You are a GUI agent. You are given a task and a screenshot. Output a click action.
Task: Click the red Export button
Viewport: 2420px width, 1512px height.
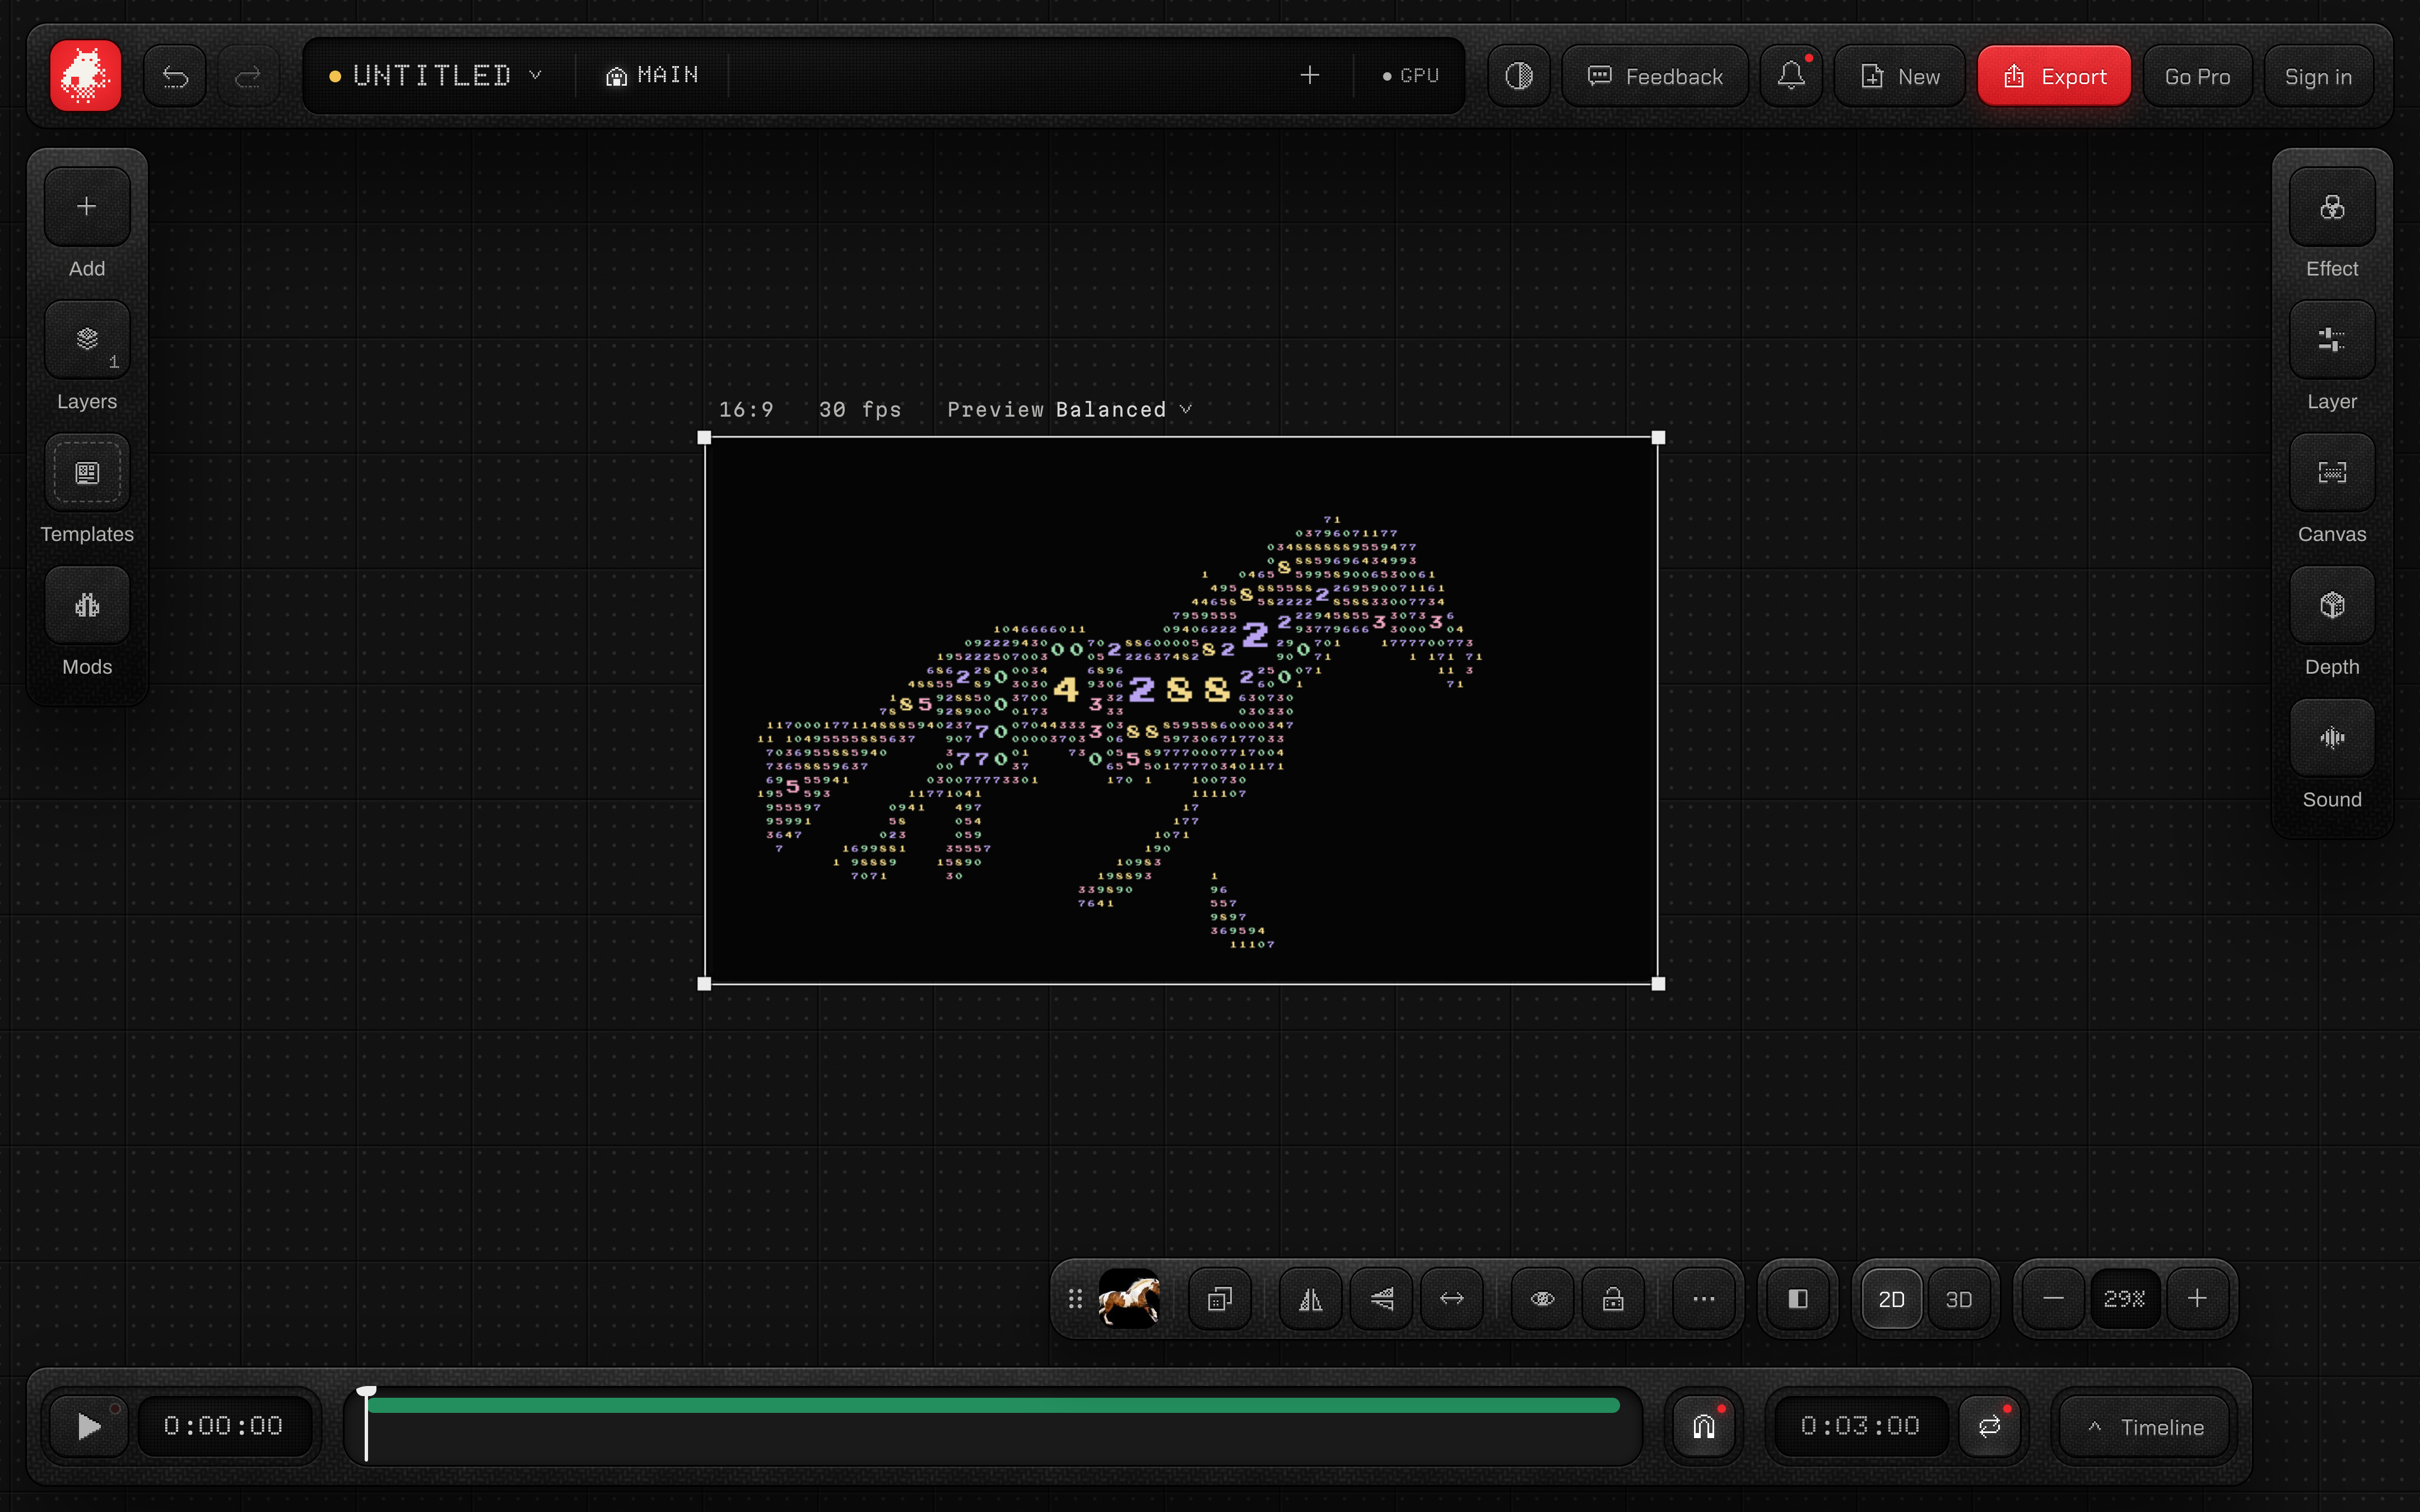click(x=2054, y=76)
